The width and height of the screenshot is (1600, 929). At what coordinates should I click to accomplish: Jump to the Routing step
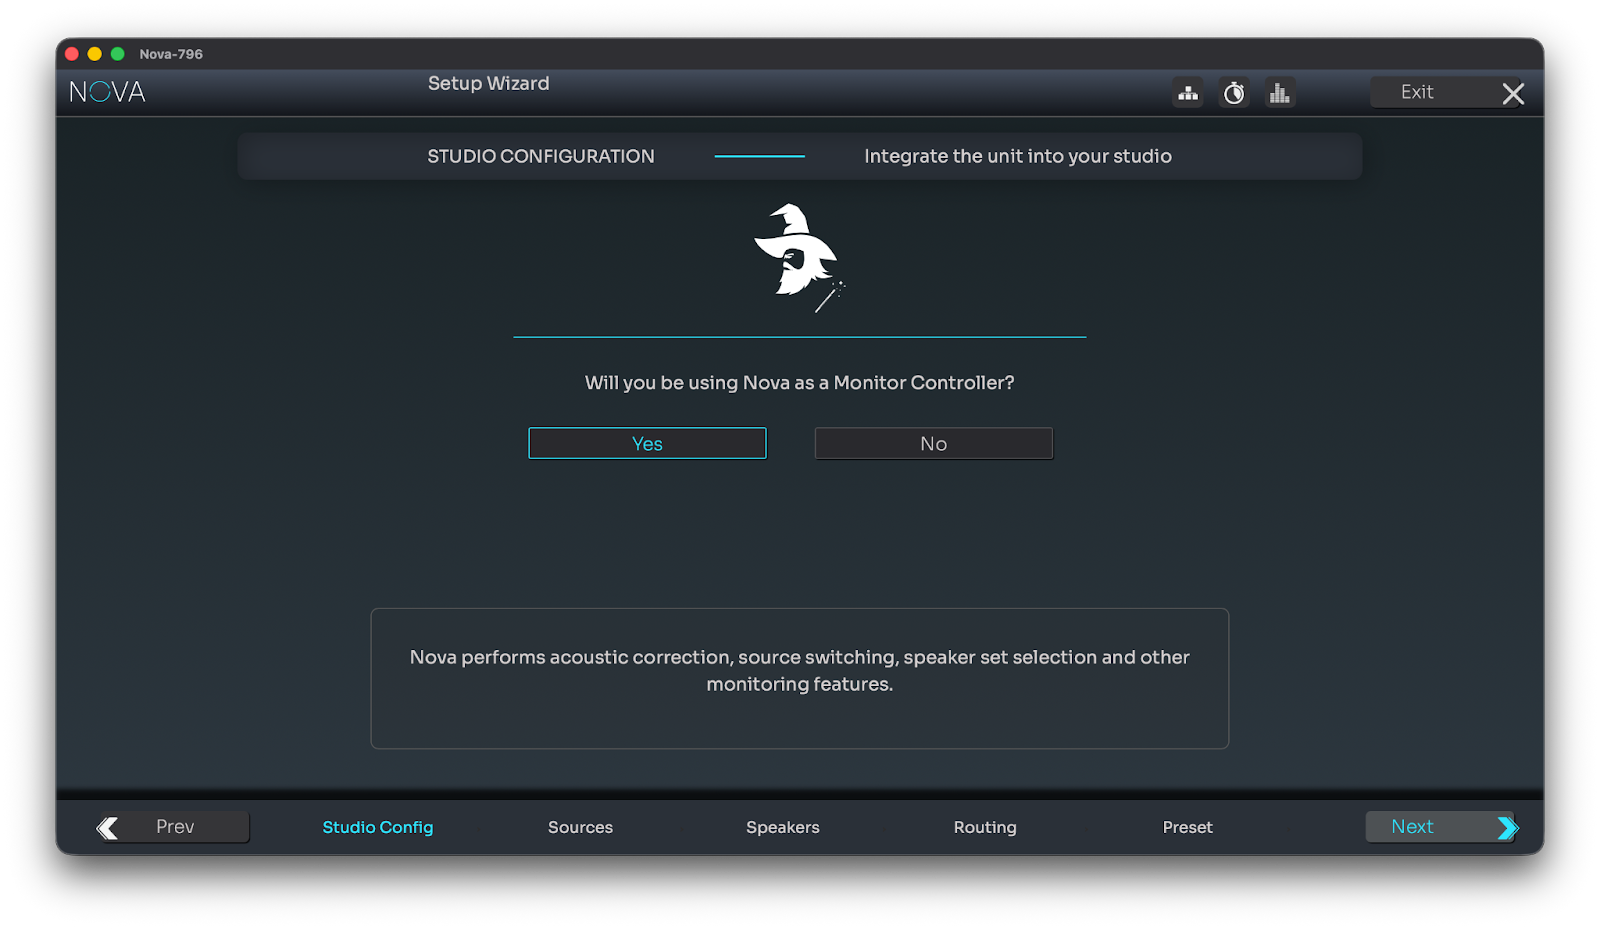985,827
